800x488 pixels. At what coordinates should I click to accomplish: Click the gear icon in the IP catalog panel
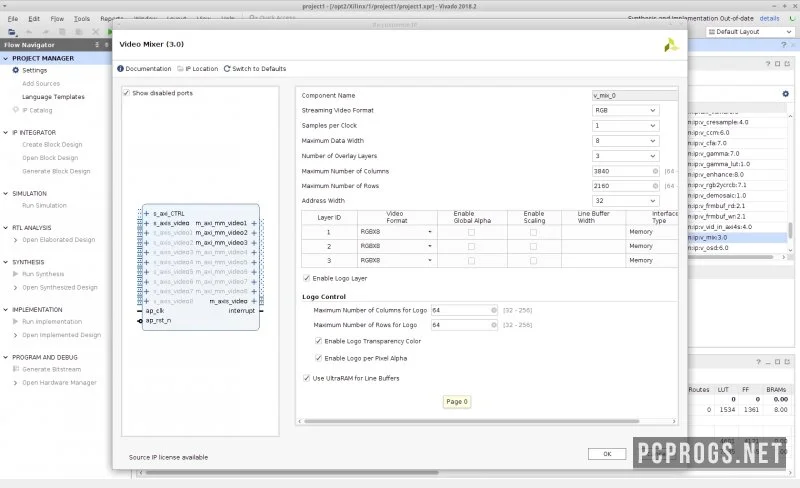(786, 94)
